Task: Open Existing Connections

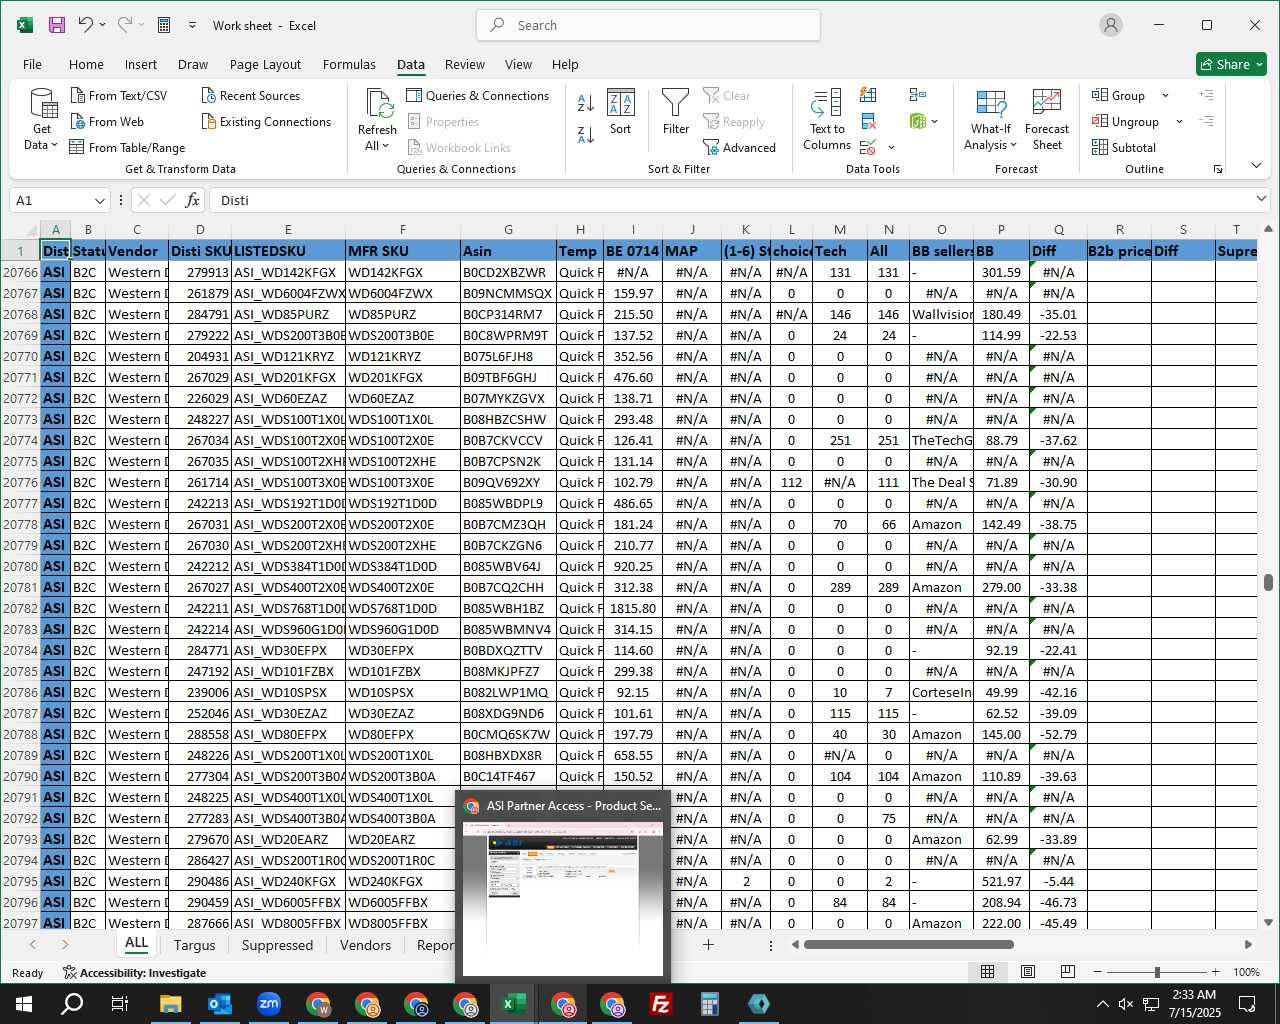Action: (266, 122)
